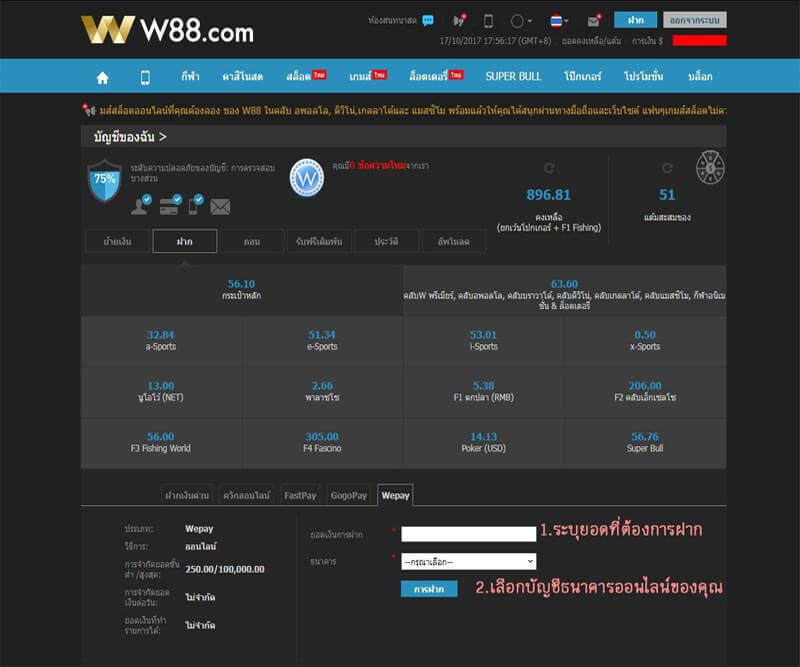The image size is (800, 667).
Task: Open the อัพโหลด upload tab
Action: pyautogui.click(x=454, y=241)
